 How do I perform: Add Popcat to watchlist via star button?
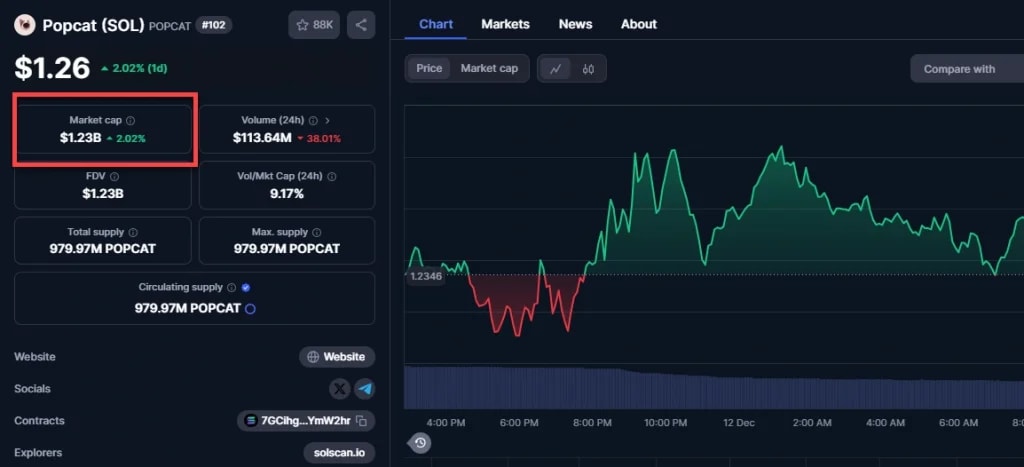point(314,25)
